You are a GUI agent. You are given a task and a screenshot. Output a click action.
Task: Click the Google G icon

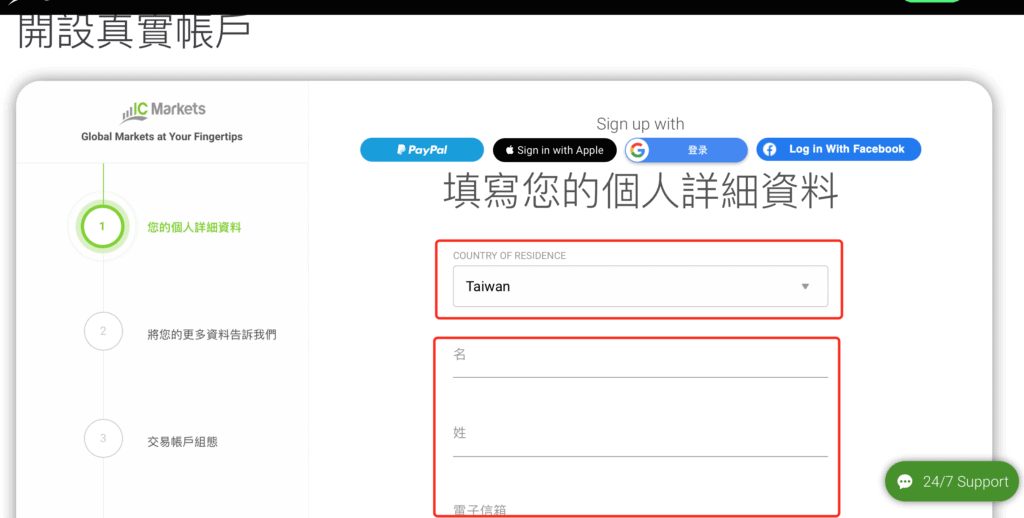point(638,150)
